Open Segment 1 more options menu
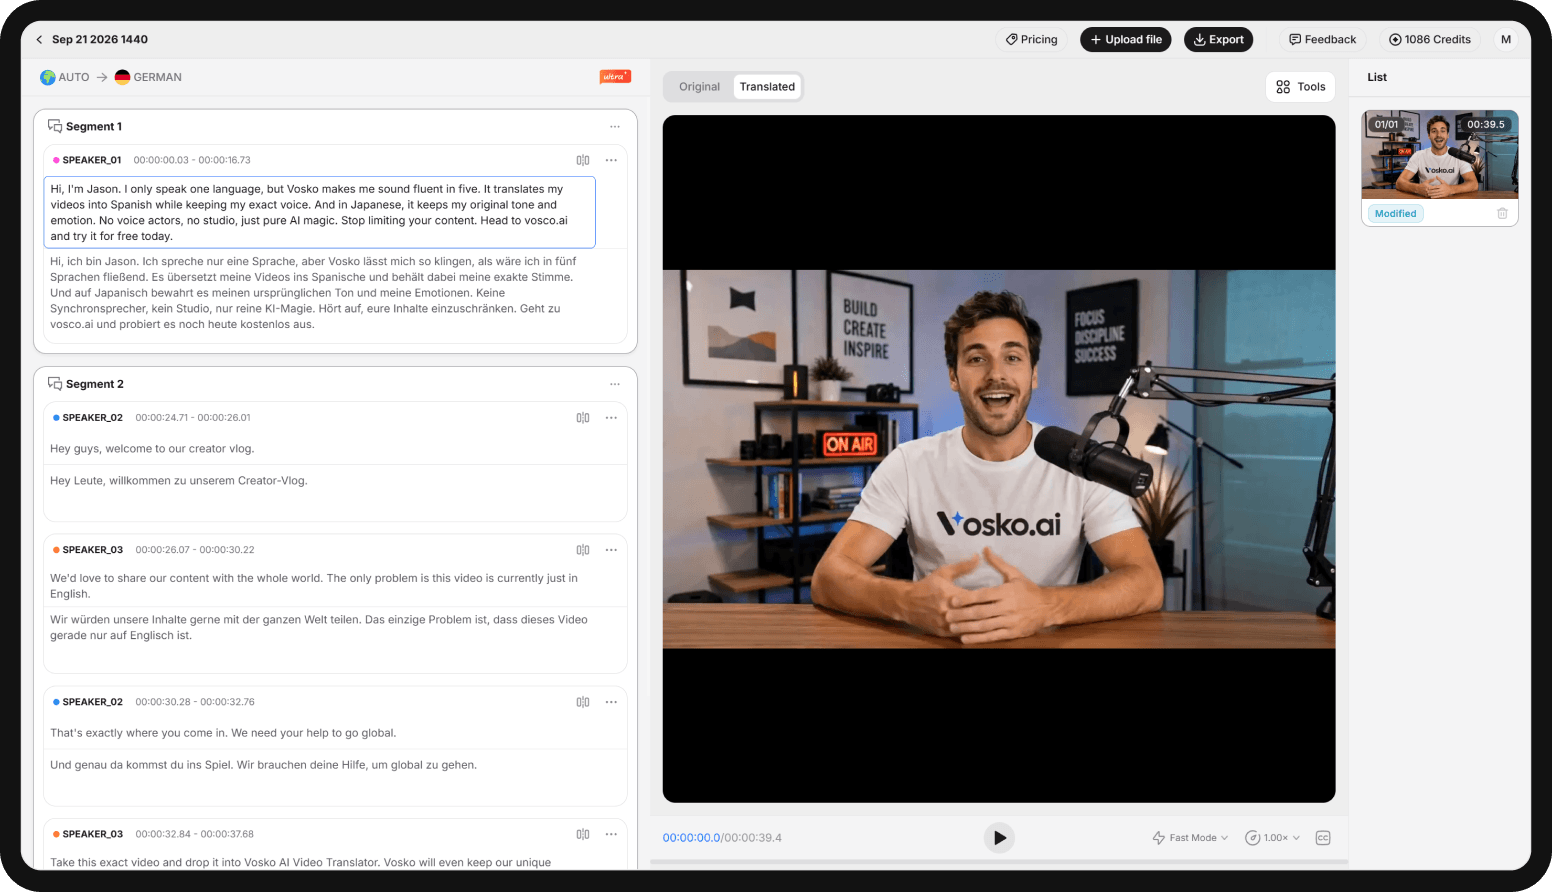The height and width of the screenshot is (892, 1552). [615, 127]
